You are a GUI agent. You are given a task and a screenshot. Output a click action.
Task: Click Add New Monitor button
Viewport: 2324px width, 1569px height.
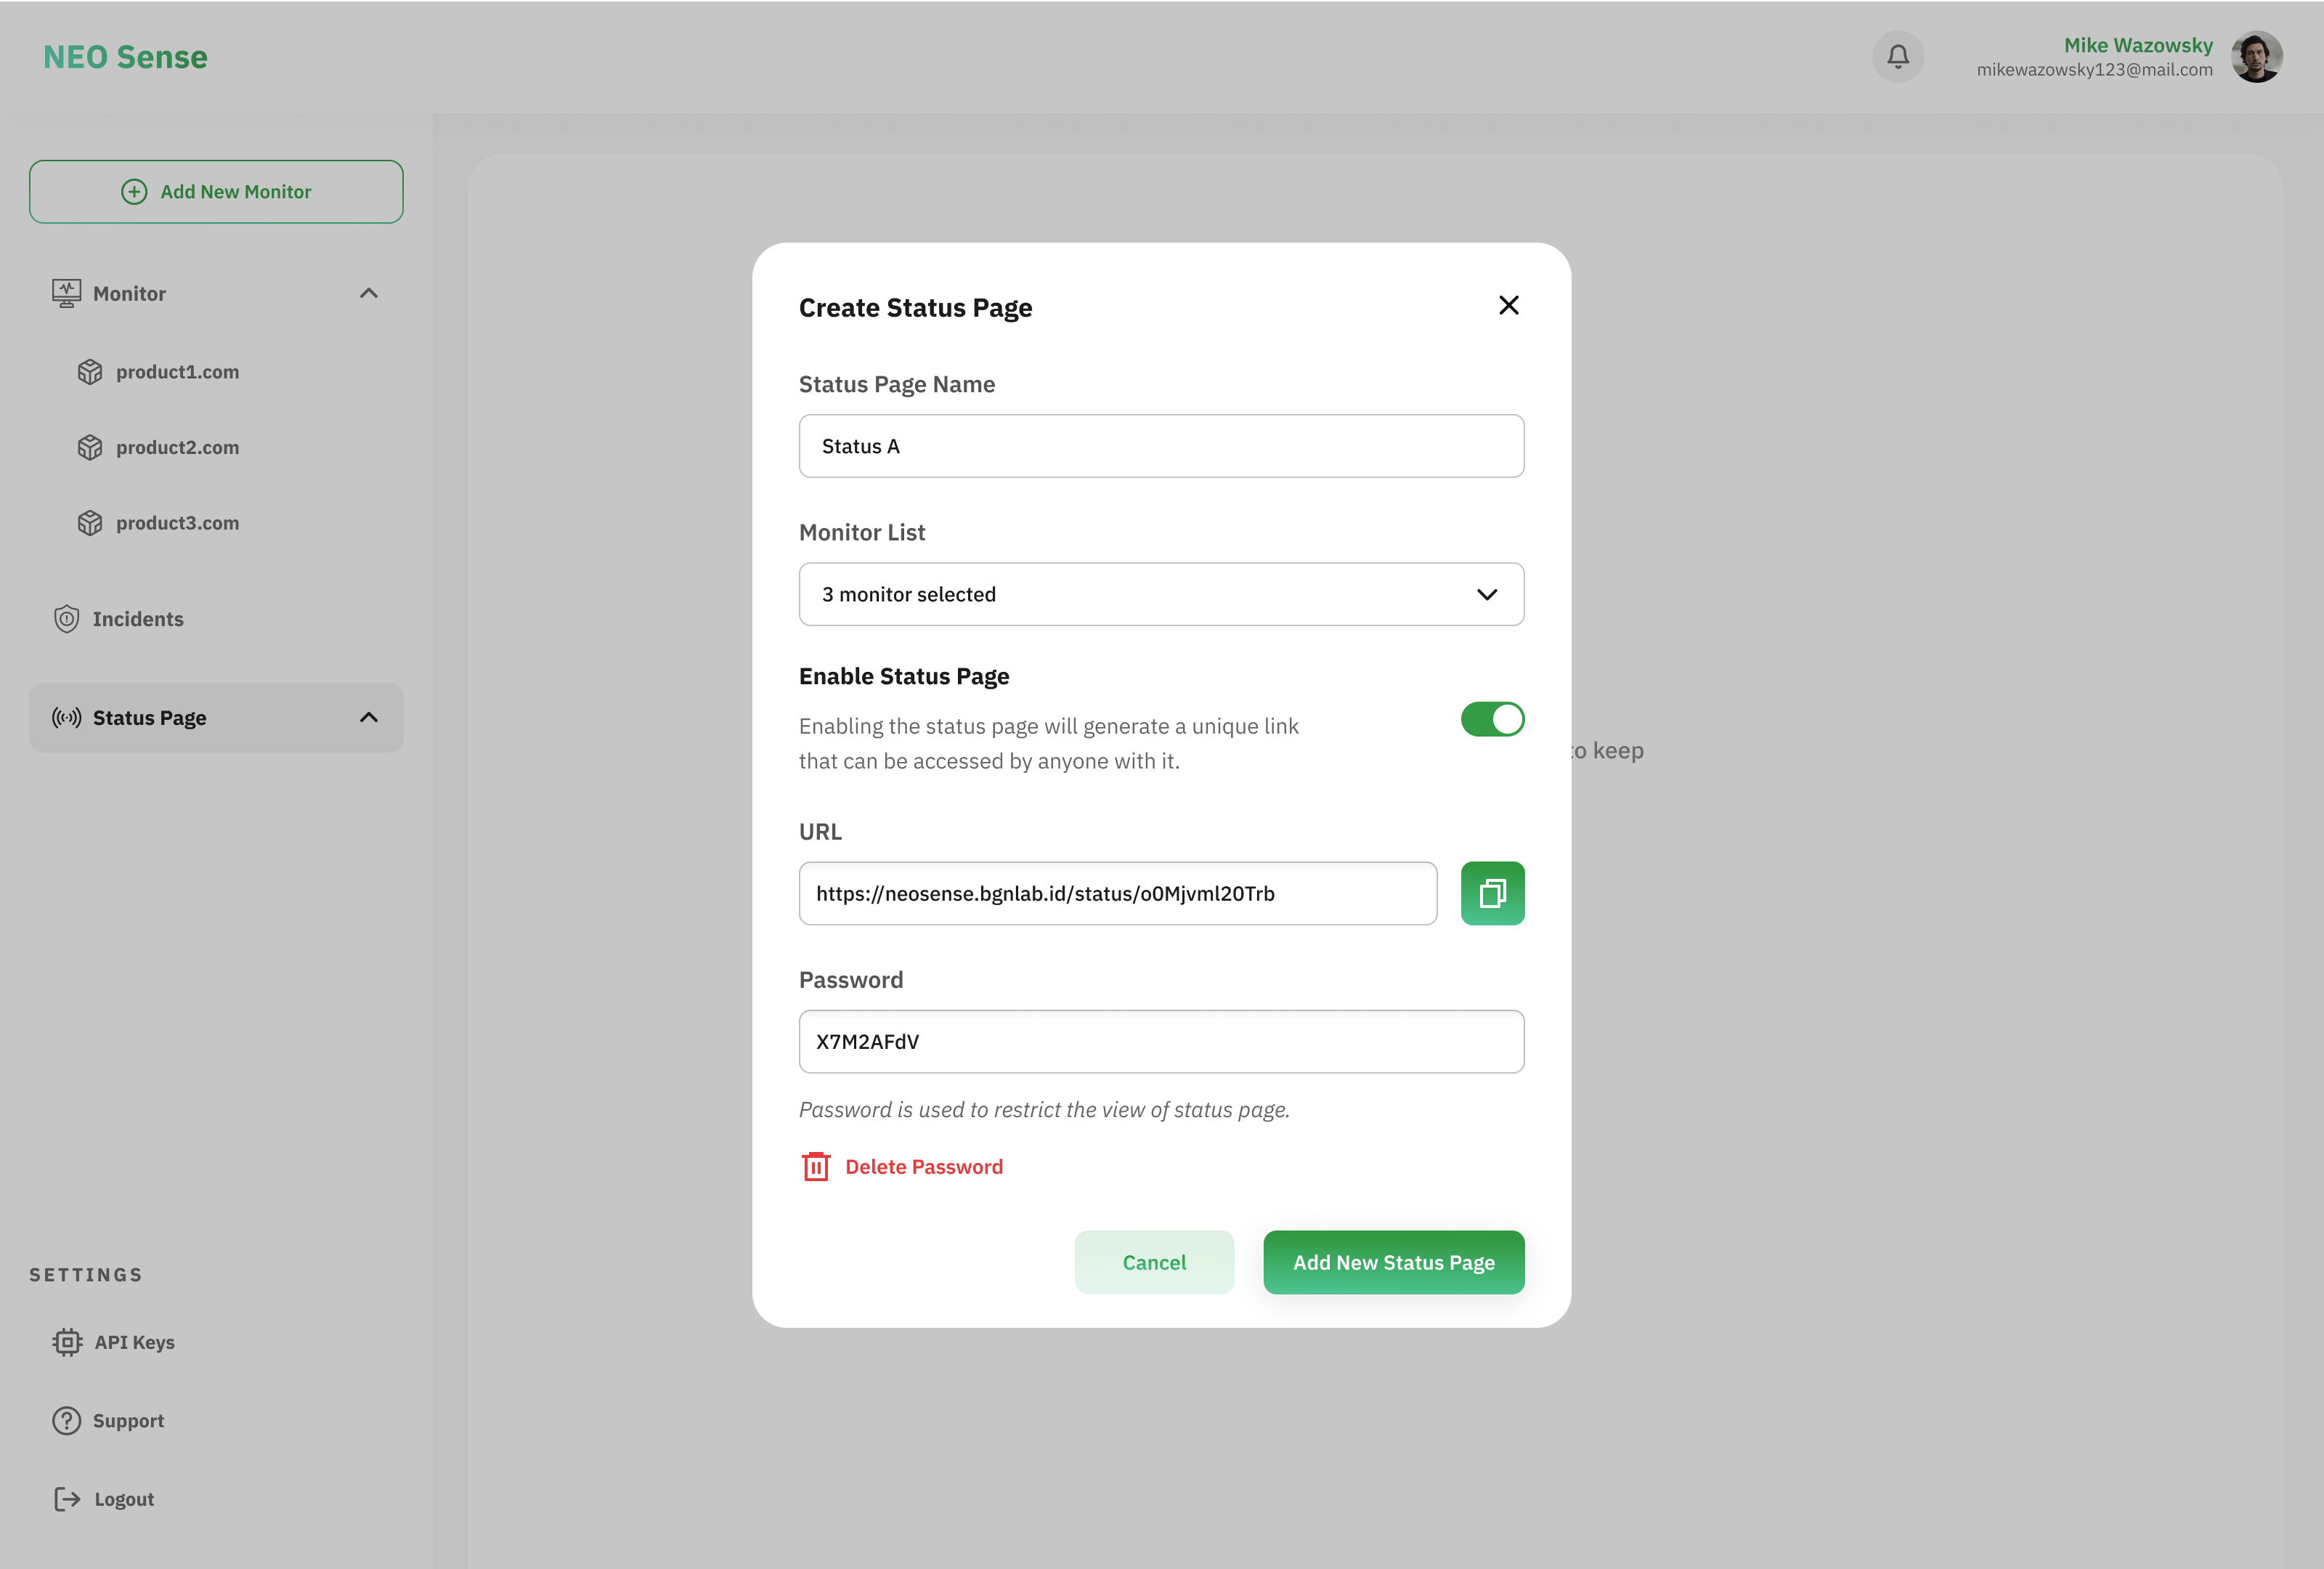click(x=216, y=192)
